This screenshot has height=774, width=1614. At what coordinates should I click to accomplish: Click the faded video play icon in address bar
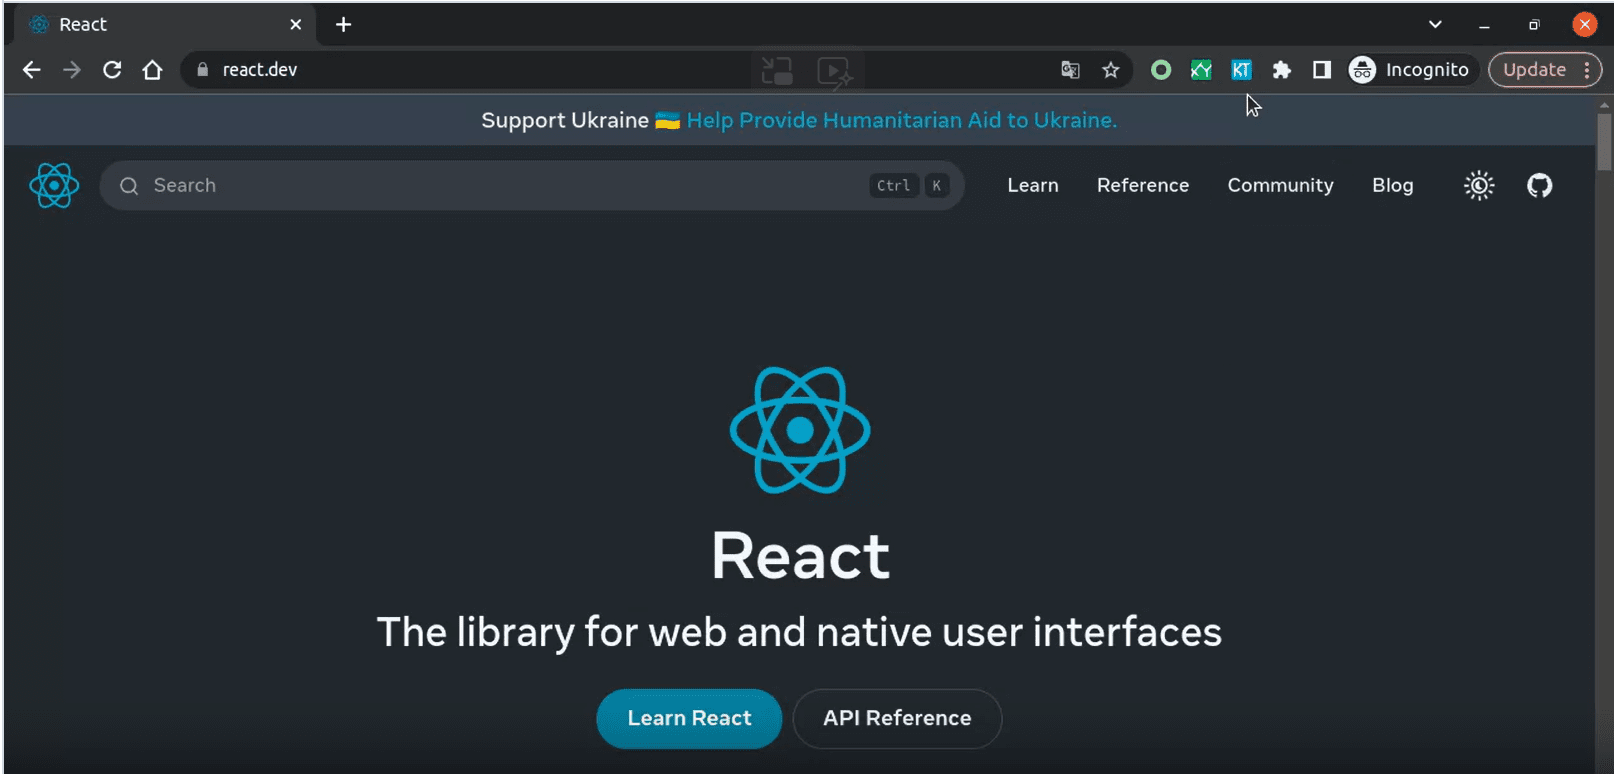pyautogui.click(x=834, y=70)
